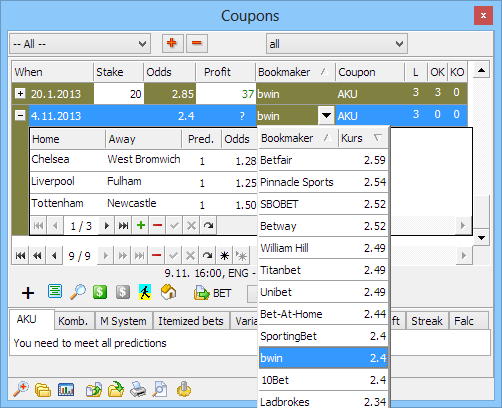Click the magnifying glass search icon
Screen dimensions: 502x408
78,292
